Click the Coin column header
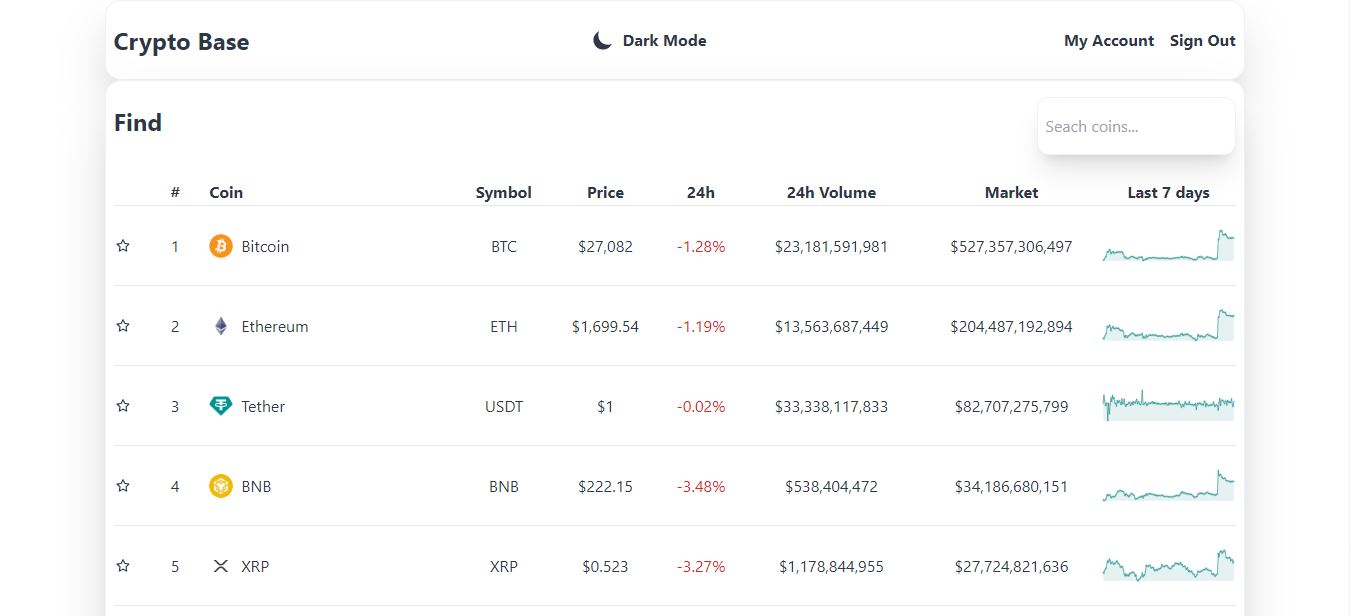 point(226,192)
